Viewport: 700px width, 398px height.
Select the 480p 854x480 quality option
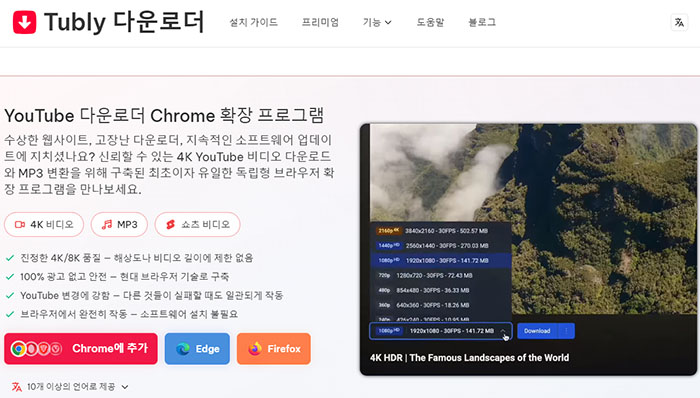tap(441, 290)
